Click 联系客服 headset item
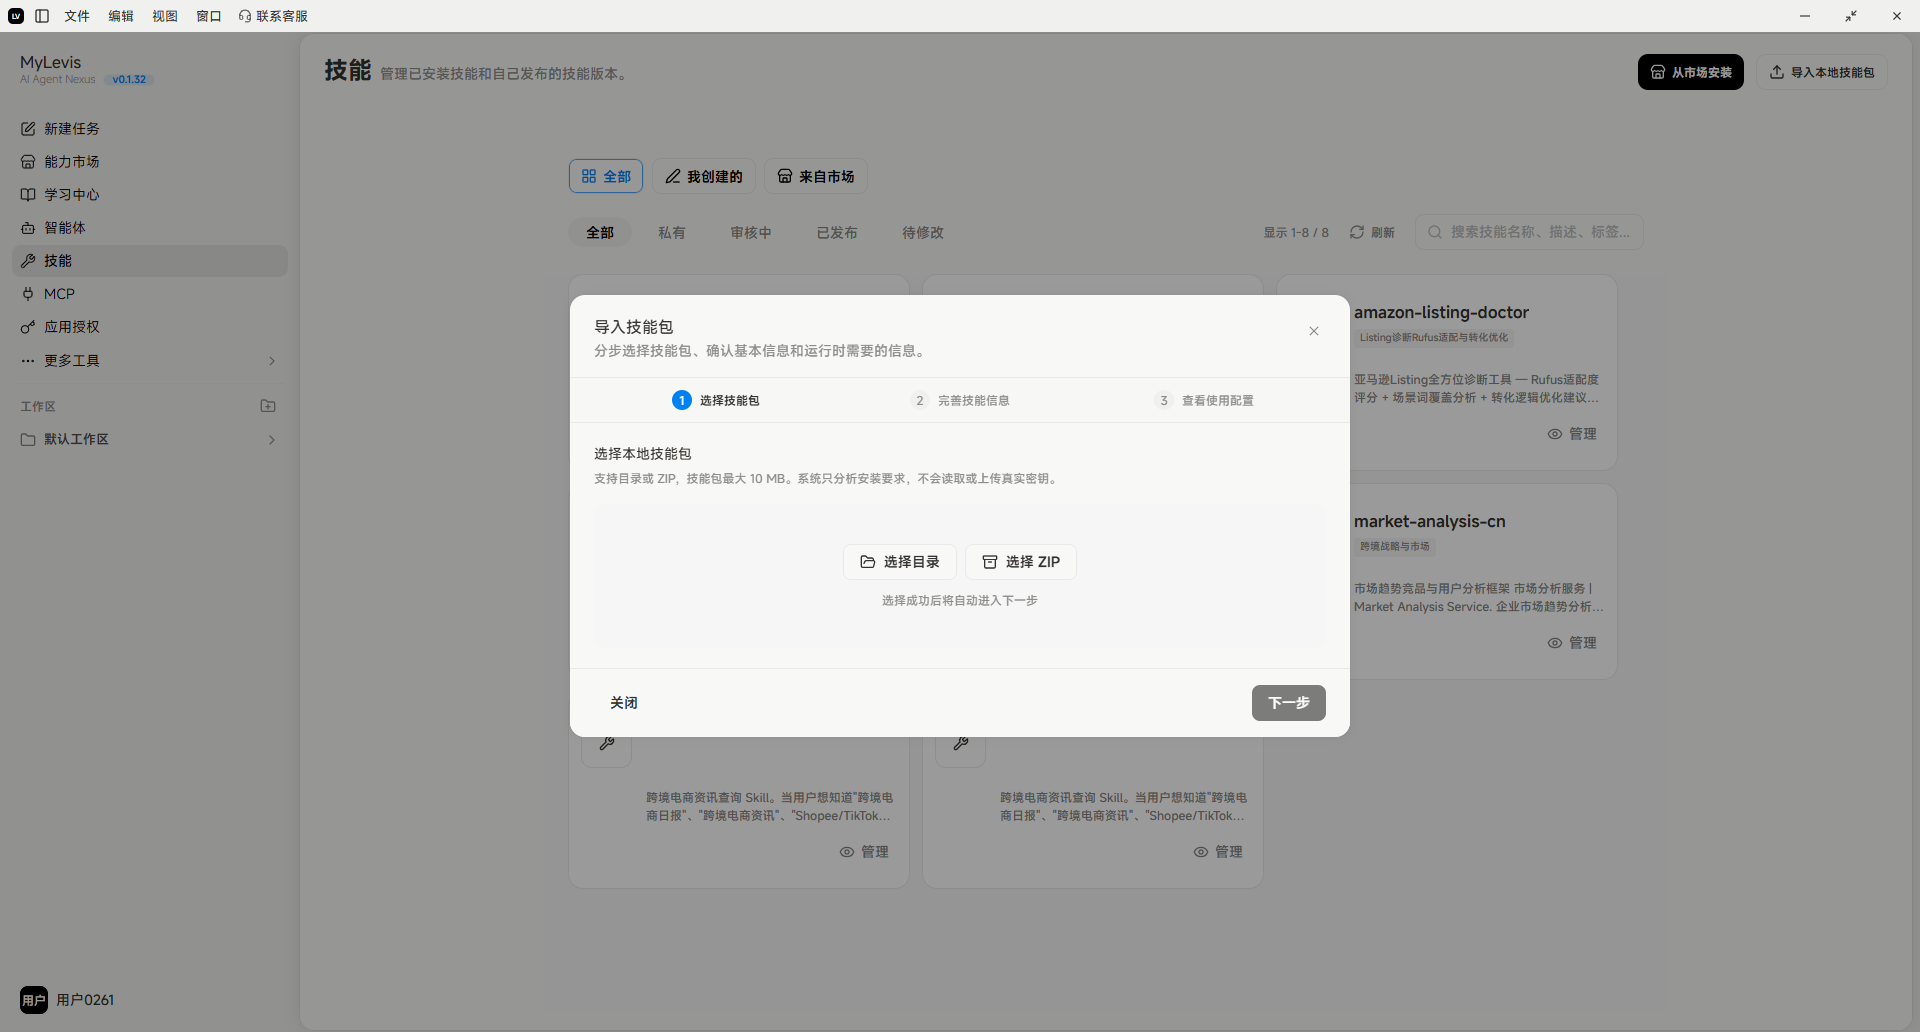 pos(274,16)
